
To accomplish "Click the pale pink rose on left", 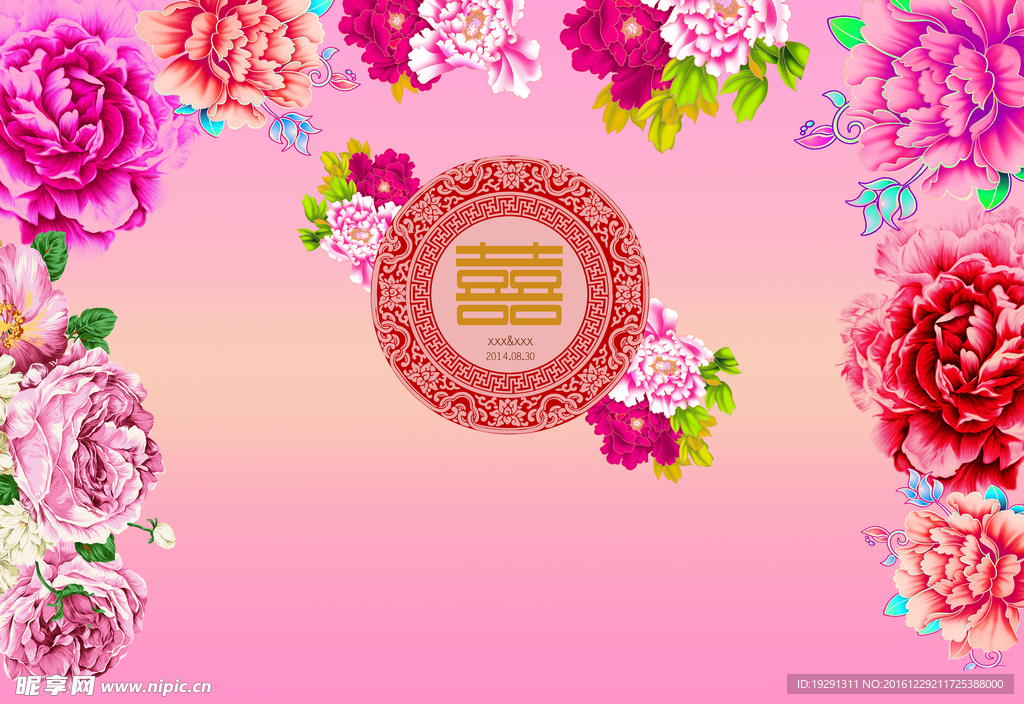I will click(82, 444).
